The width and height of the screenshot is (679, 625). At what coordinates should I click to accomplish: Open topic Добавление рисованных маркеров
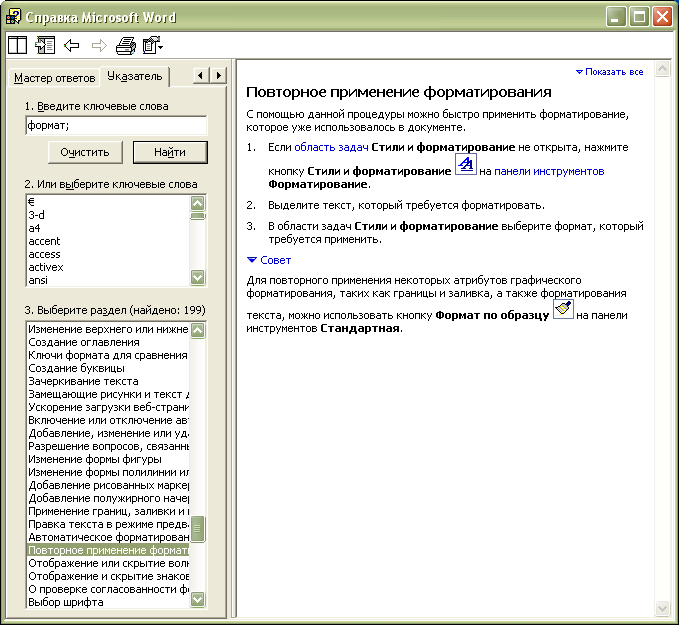tap(108, 485)
